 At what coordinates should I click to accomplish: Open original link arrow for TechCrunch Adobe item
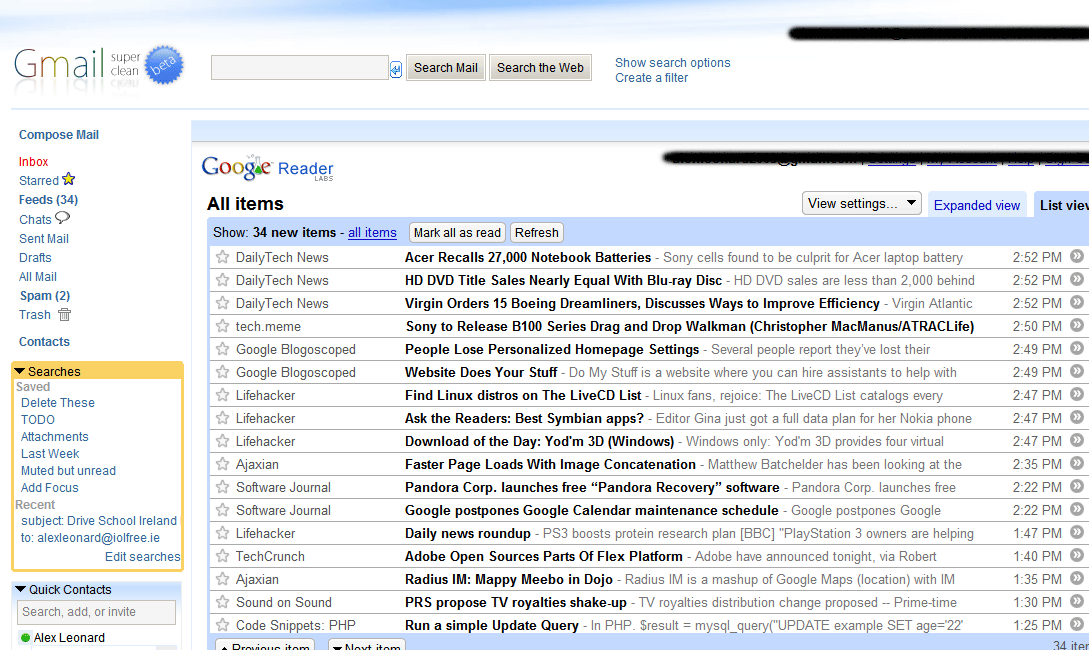pos(1076,555)
